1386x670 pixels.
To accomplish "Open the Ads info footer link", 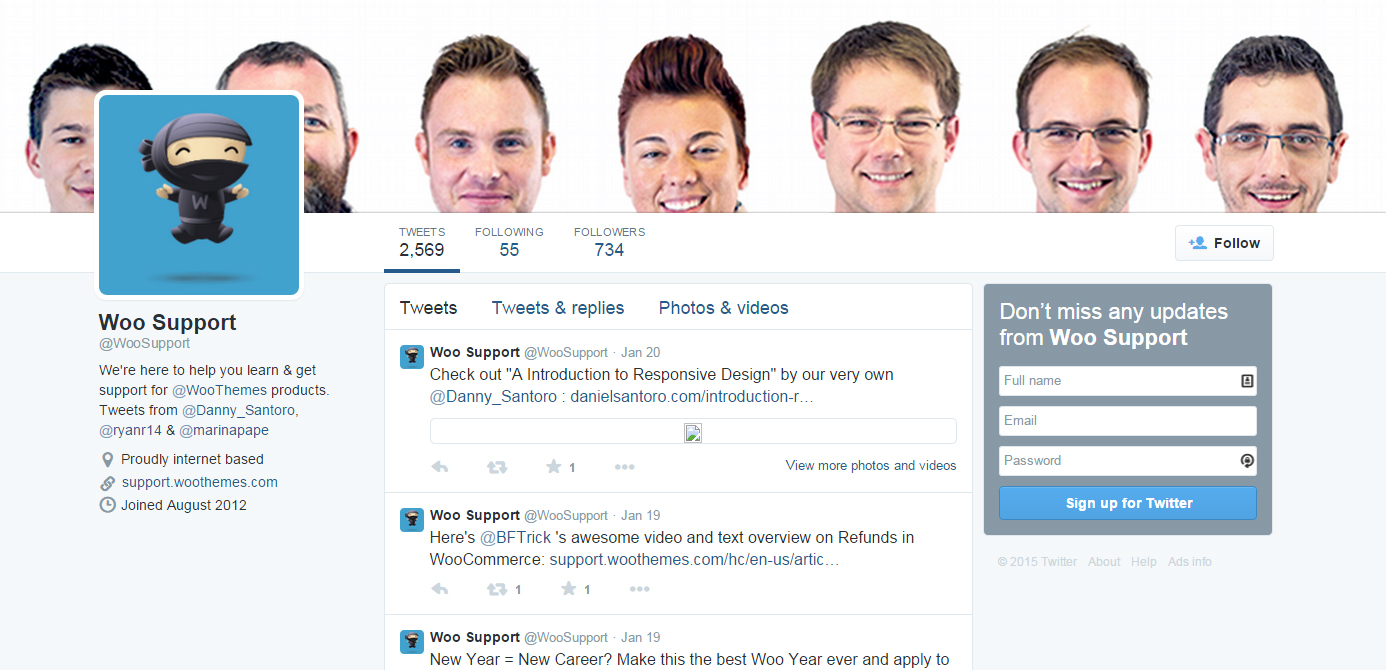I will click(x=1190, y=562).
